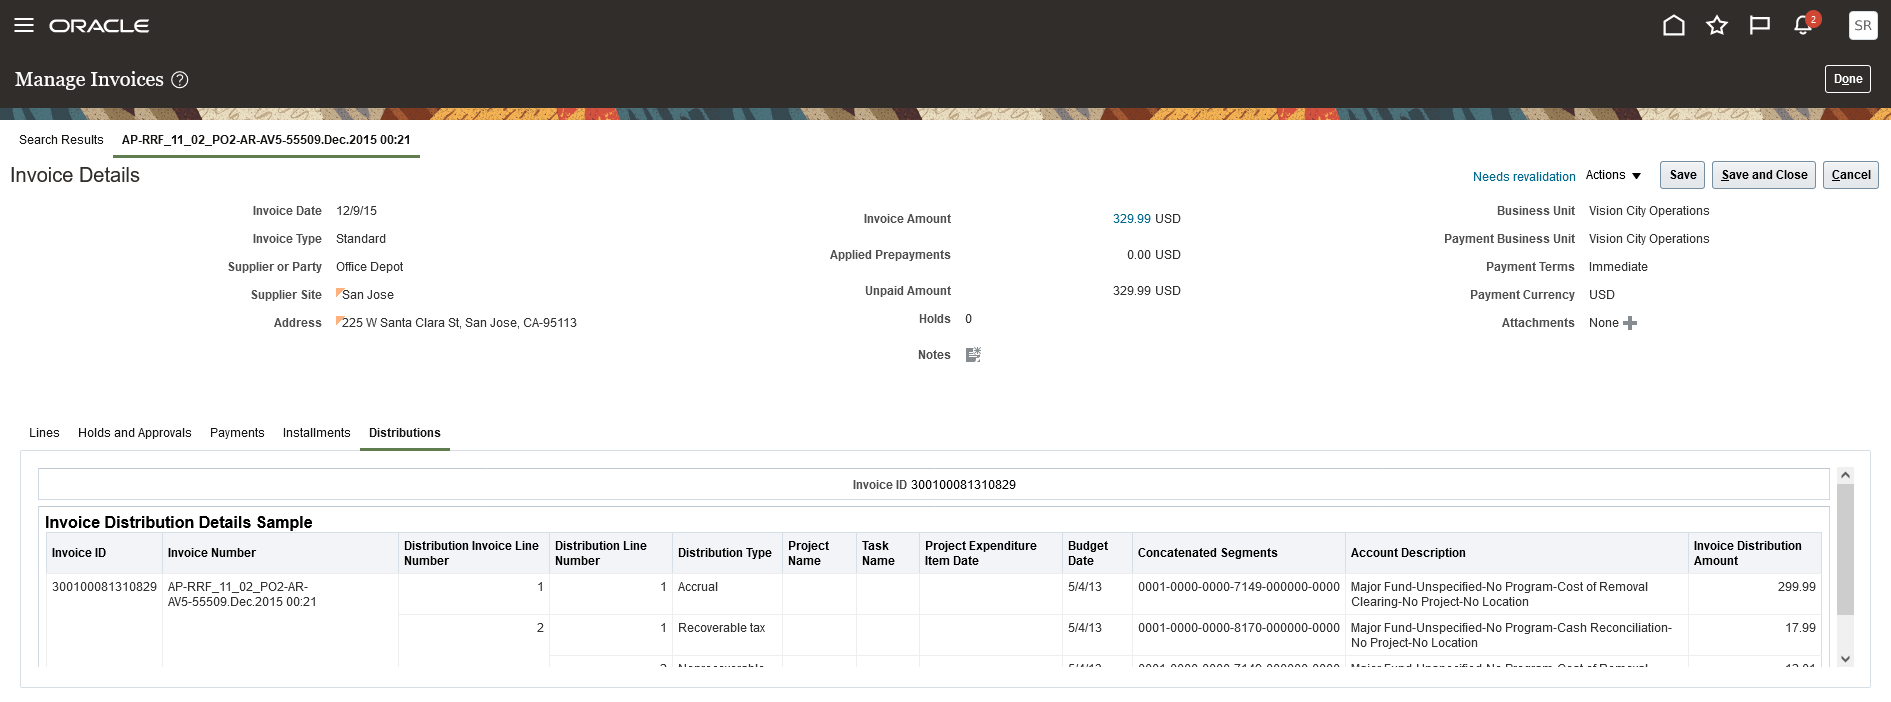
Task: Open SR user profile menu
Action: click(x=1862, y=25)
